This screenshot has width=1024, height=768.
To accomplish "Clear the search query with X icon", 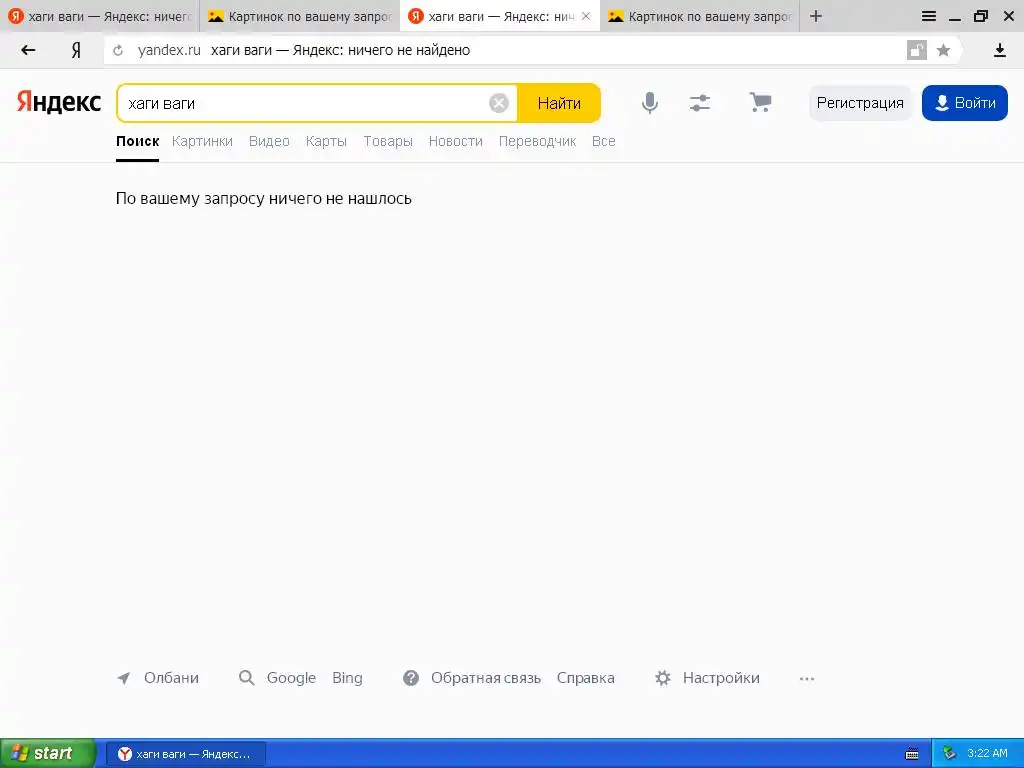I will click(499, 103).
